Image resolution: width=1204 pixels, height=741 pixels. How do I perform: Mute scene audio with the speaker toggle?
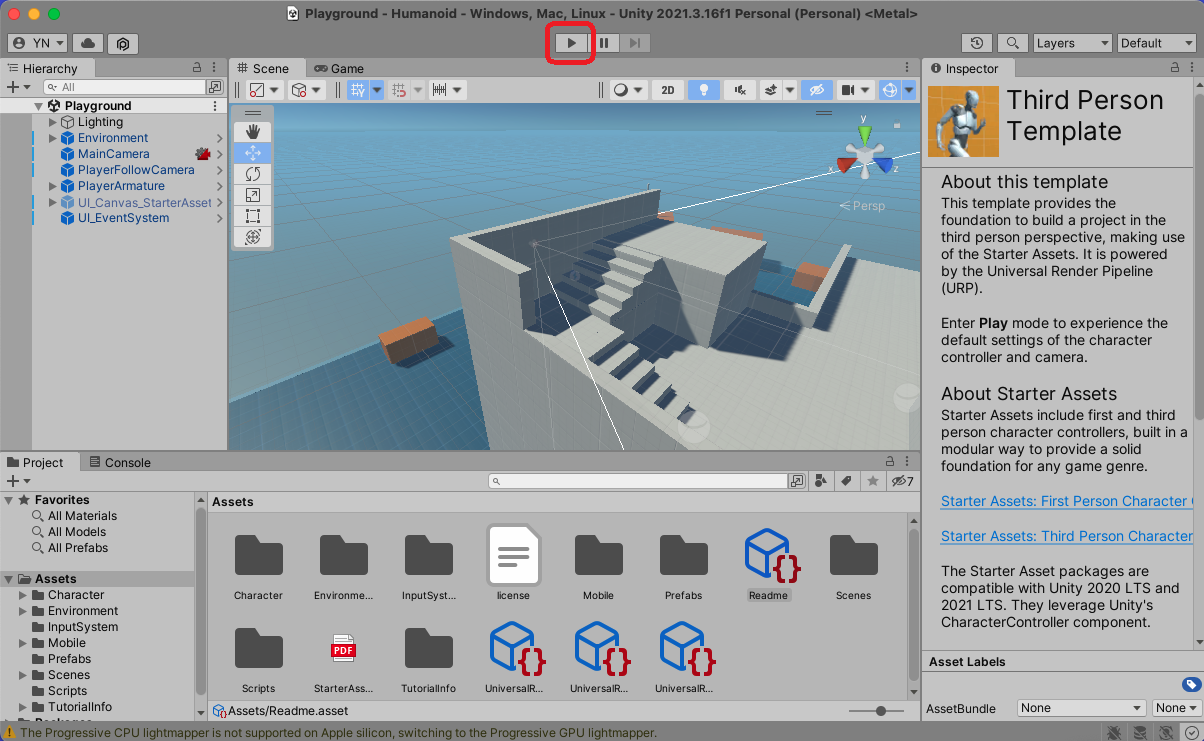[x=740, y=90]
